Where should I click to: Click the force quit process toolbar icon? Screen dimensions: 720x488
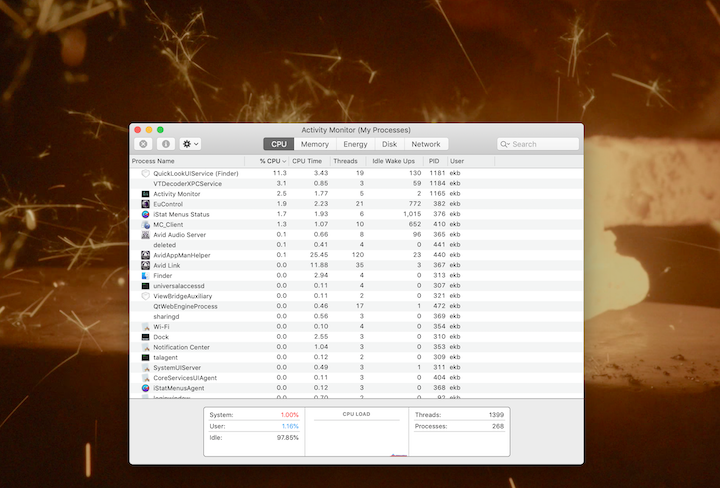143,144
